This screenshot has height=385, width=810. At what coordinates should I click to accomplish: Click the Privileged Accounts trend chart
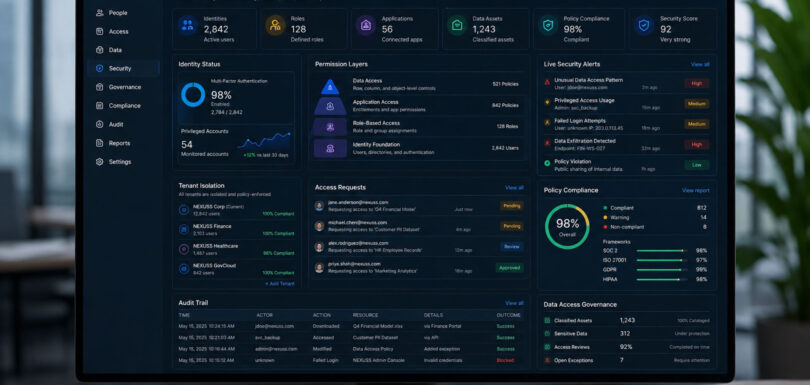pos(264,141)
